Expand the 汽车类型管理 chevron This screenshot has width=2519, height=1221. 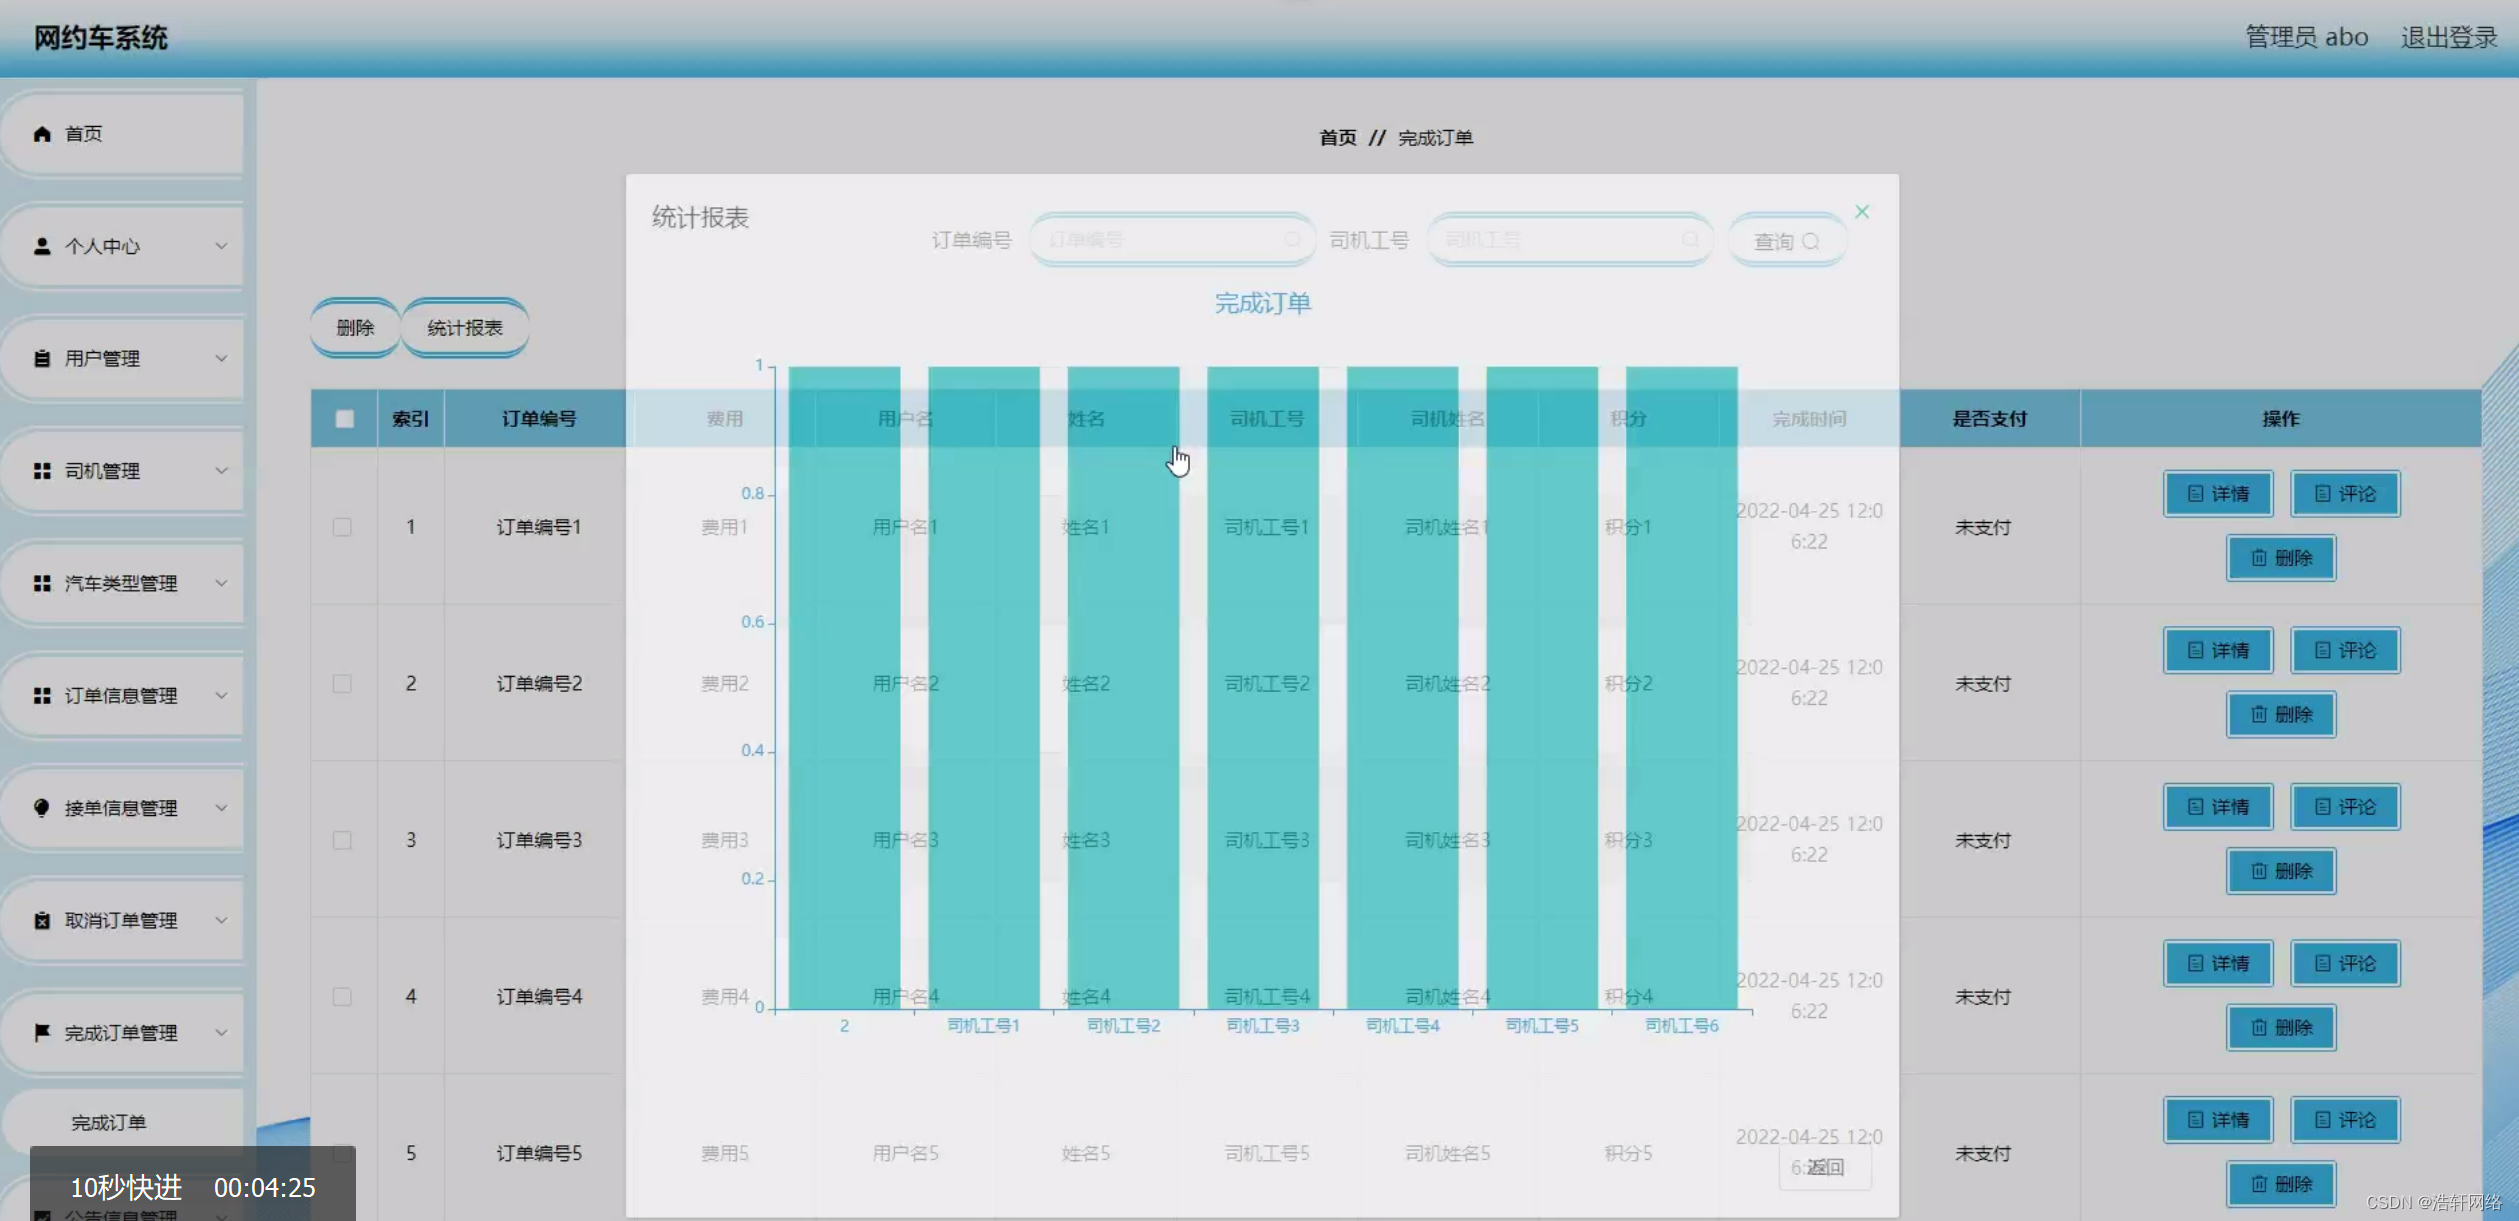(221, 583)
